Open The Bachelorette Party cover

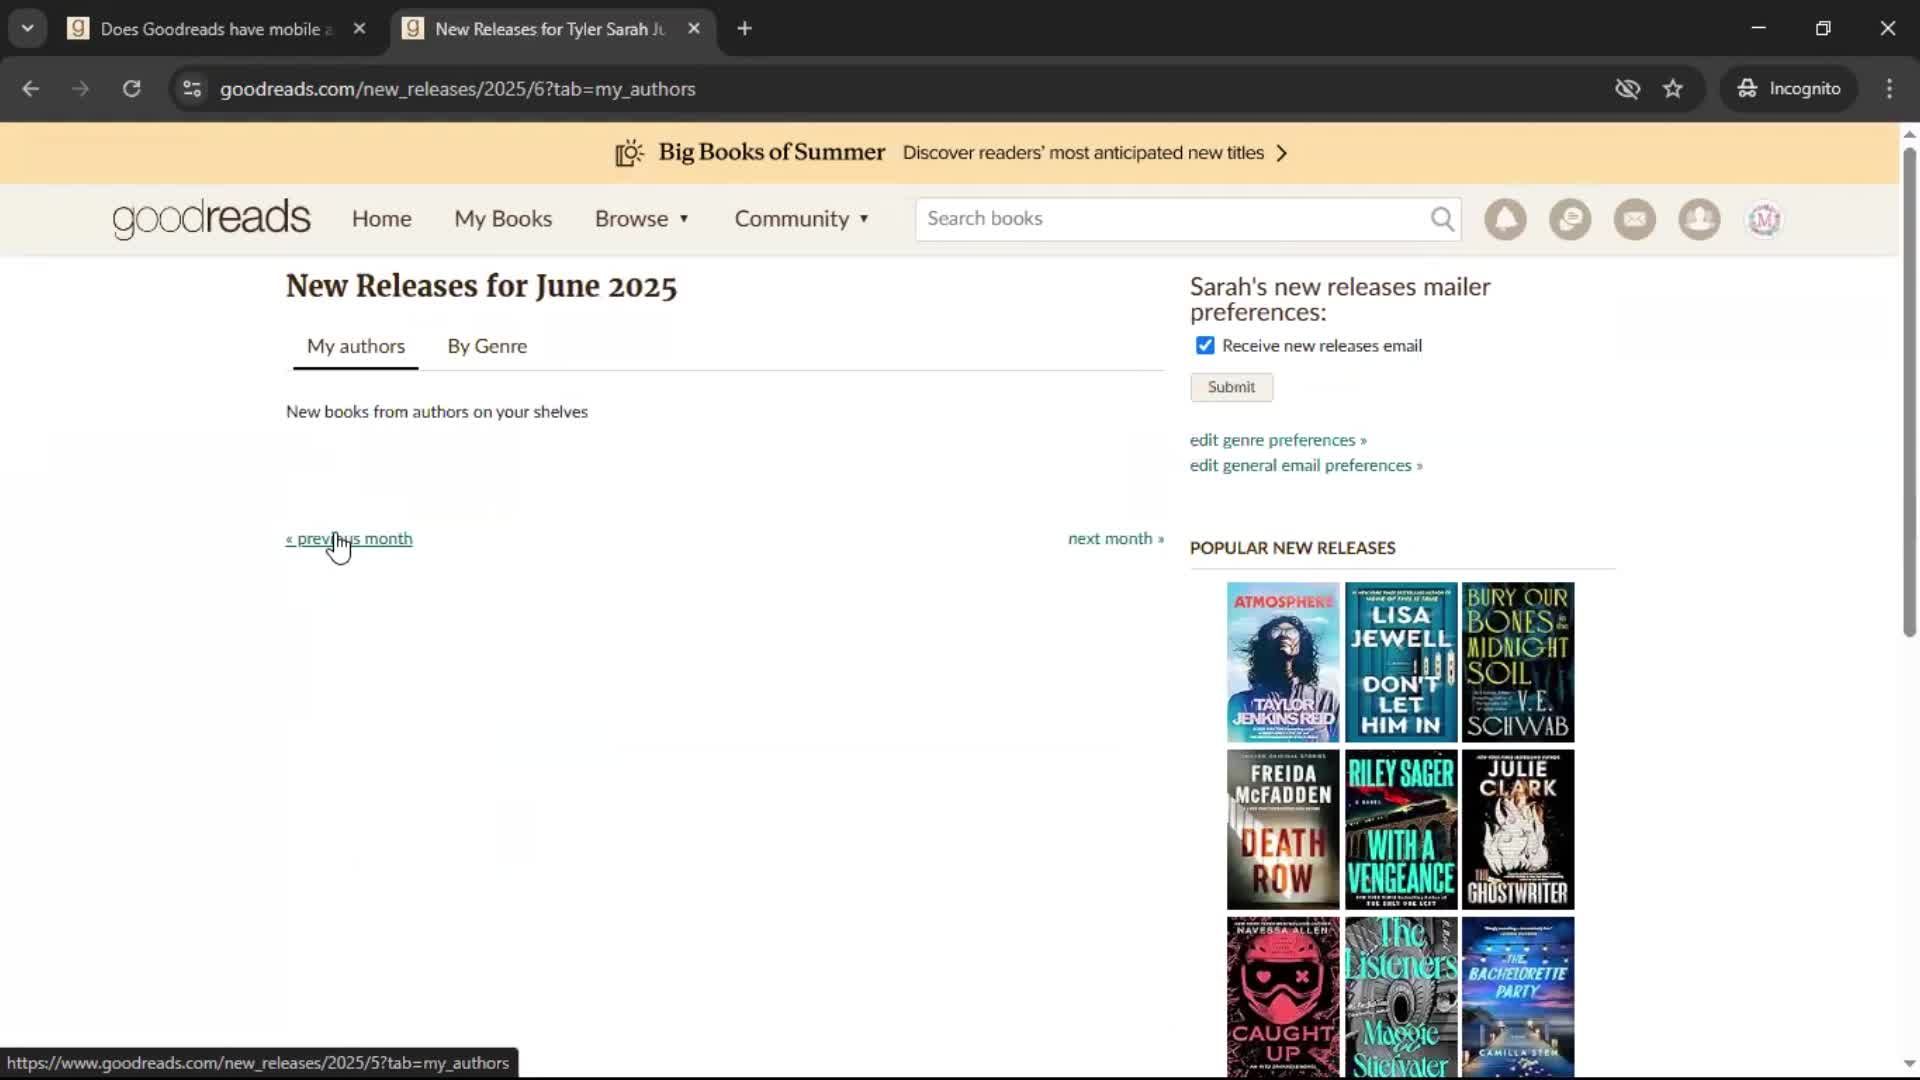[x=1518, y=997]
